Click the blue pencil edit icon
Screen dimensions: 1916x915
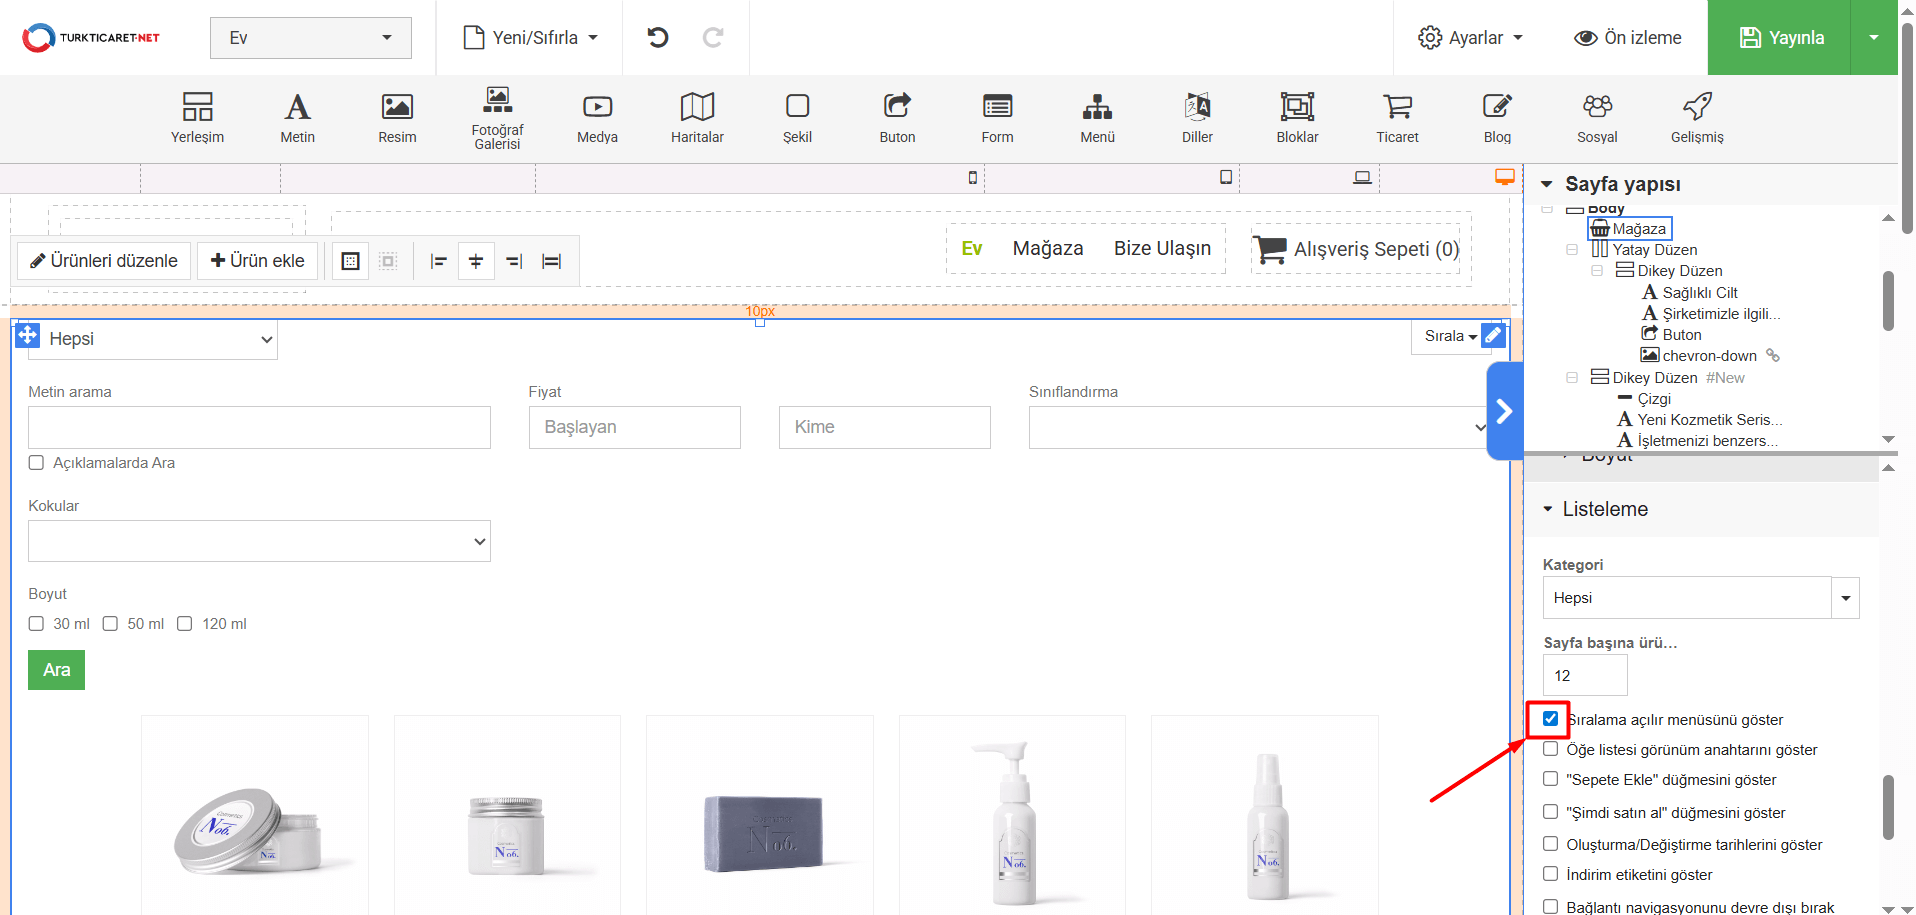[1493, 335]
